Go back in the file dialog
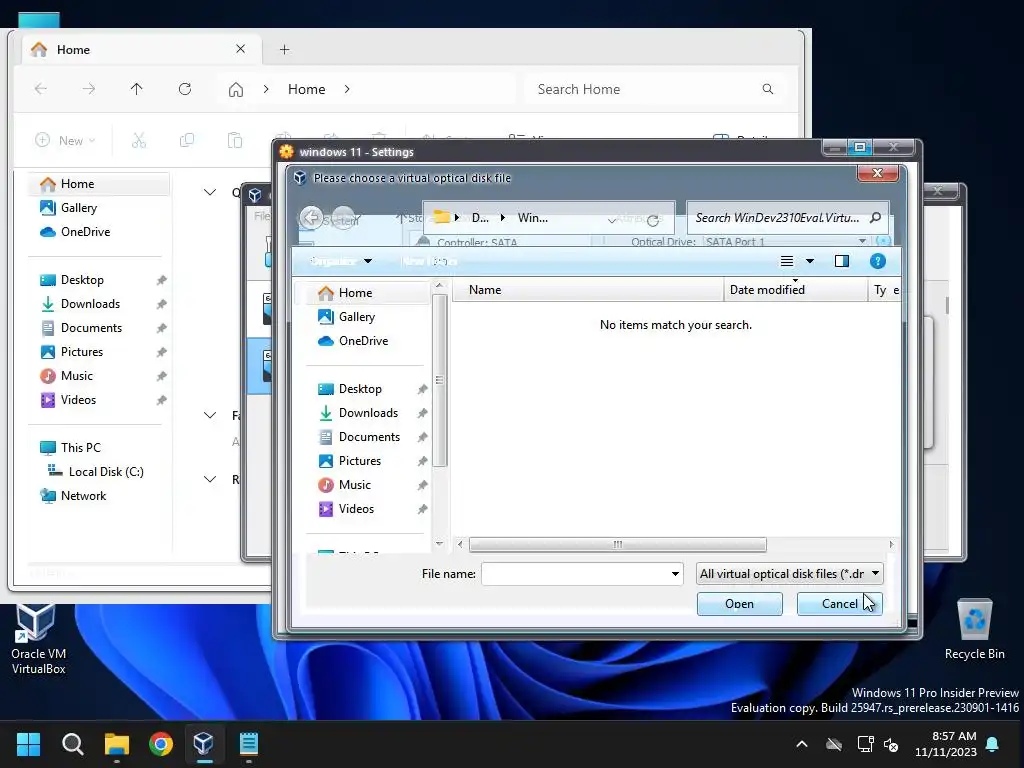This screenshot has width=1024, height=768. 312,217
